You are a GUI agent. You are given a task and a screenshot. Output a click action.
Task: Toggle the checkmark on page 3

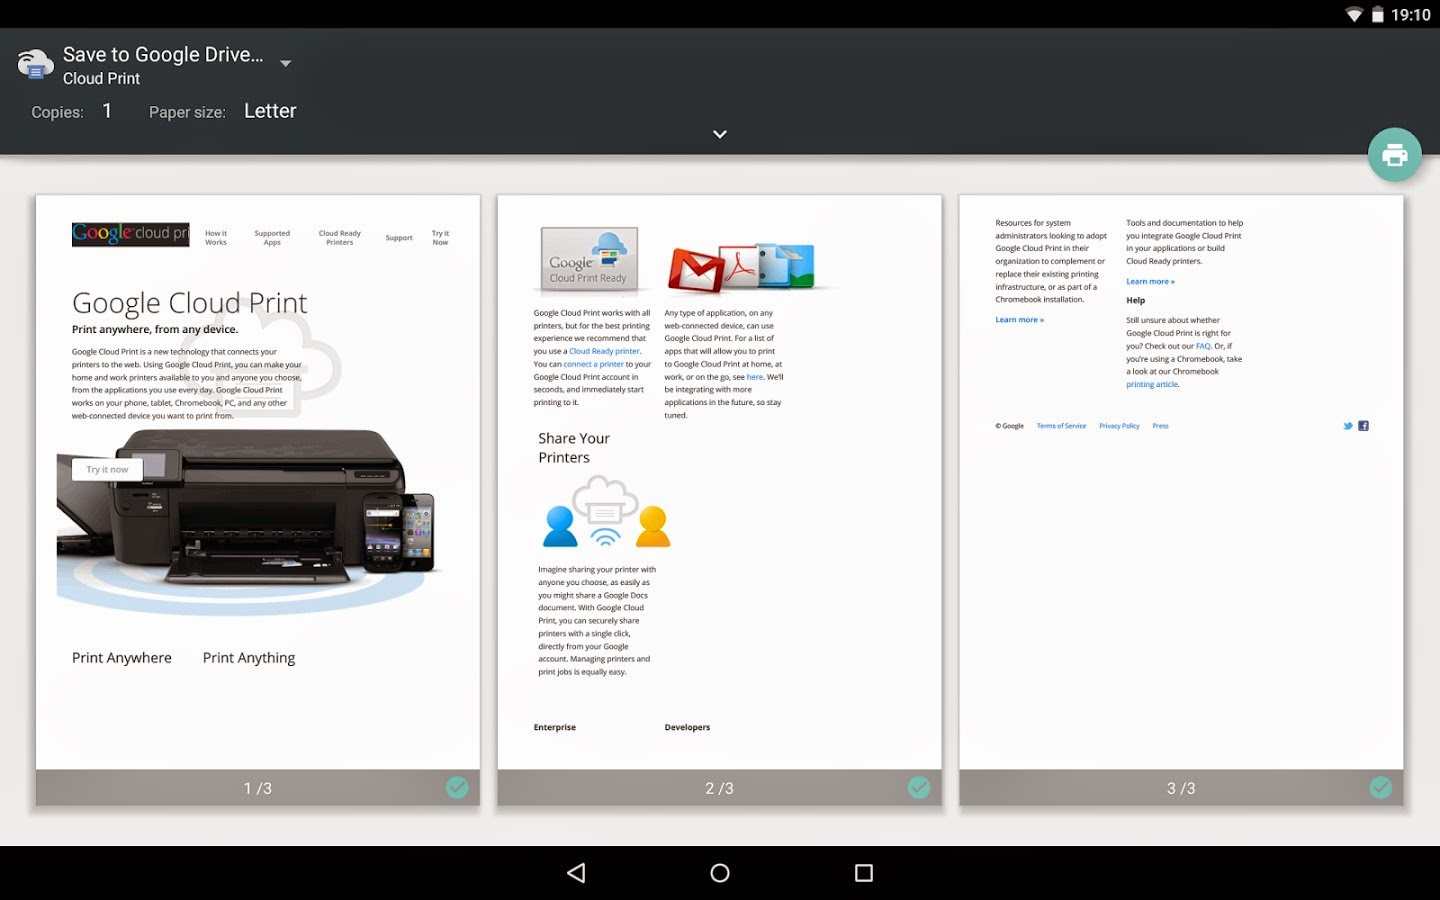click(1381, 788)
